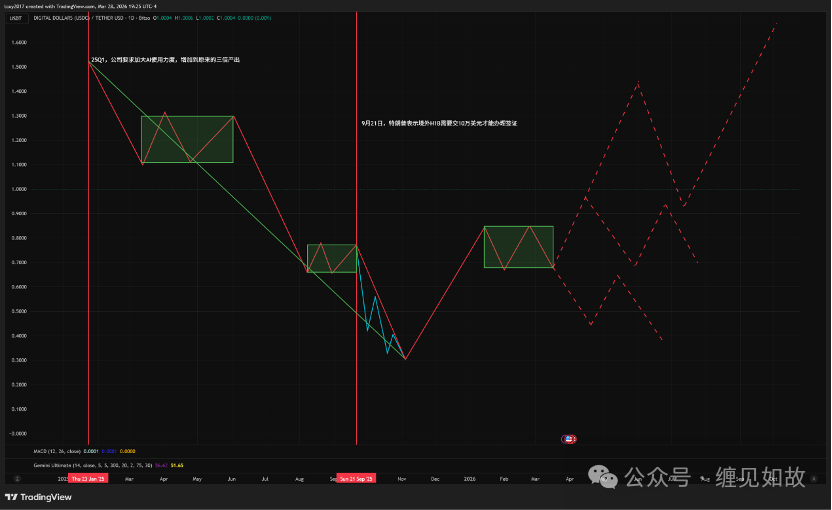
Task: Click the right green rectangle drawing near 0.8
Action: pyautogui.click(x=519, y=247)
